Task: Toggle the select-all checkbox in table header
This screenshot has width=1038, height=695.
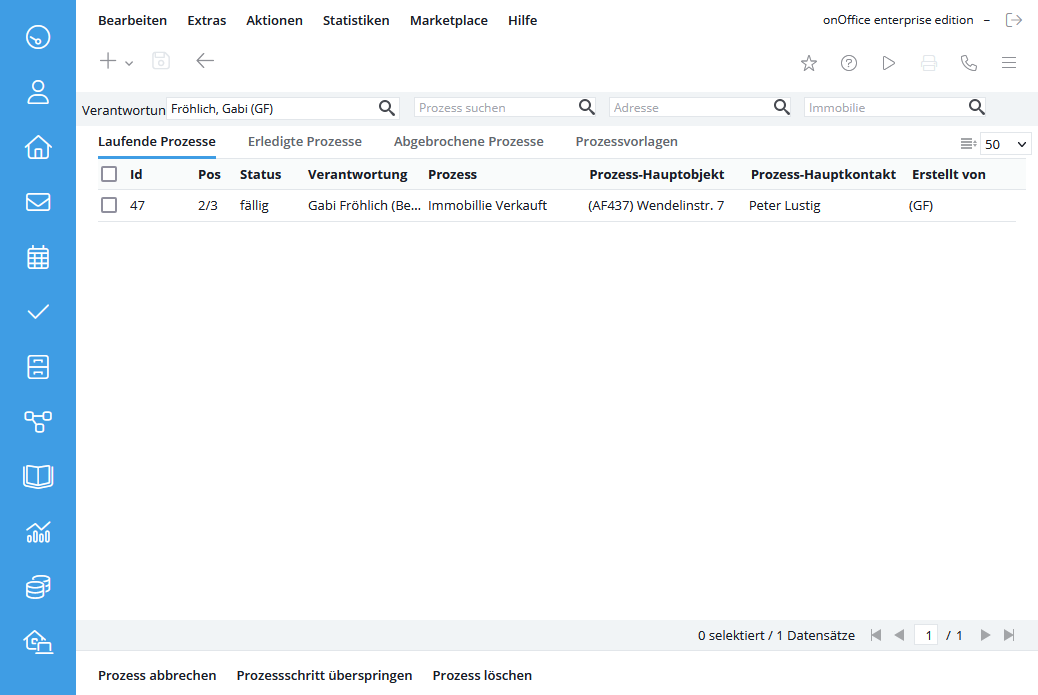Action: (109, 174)
